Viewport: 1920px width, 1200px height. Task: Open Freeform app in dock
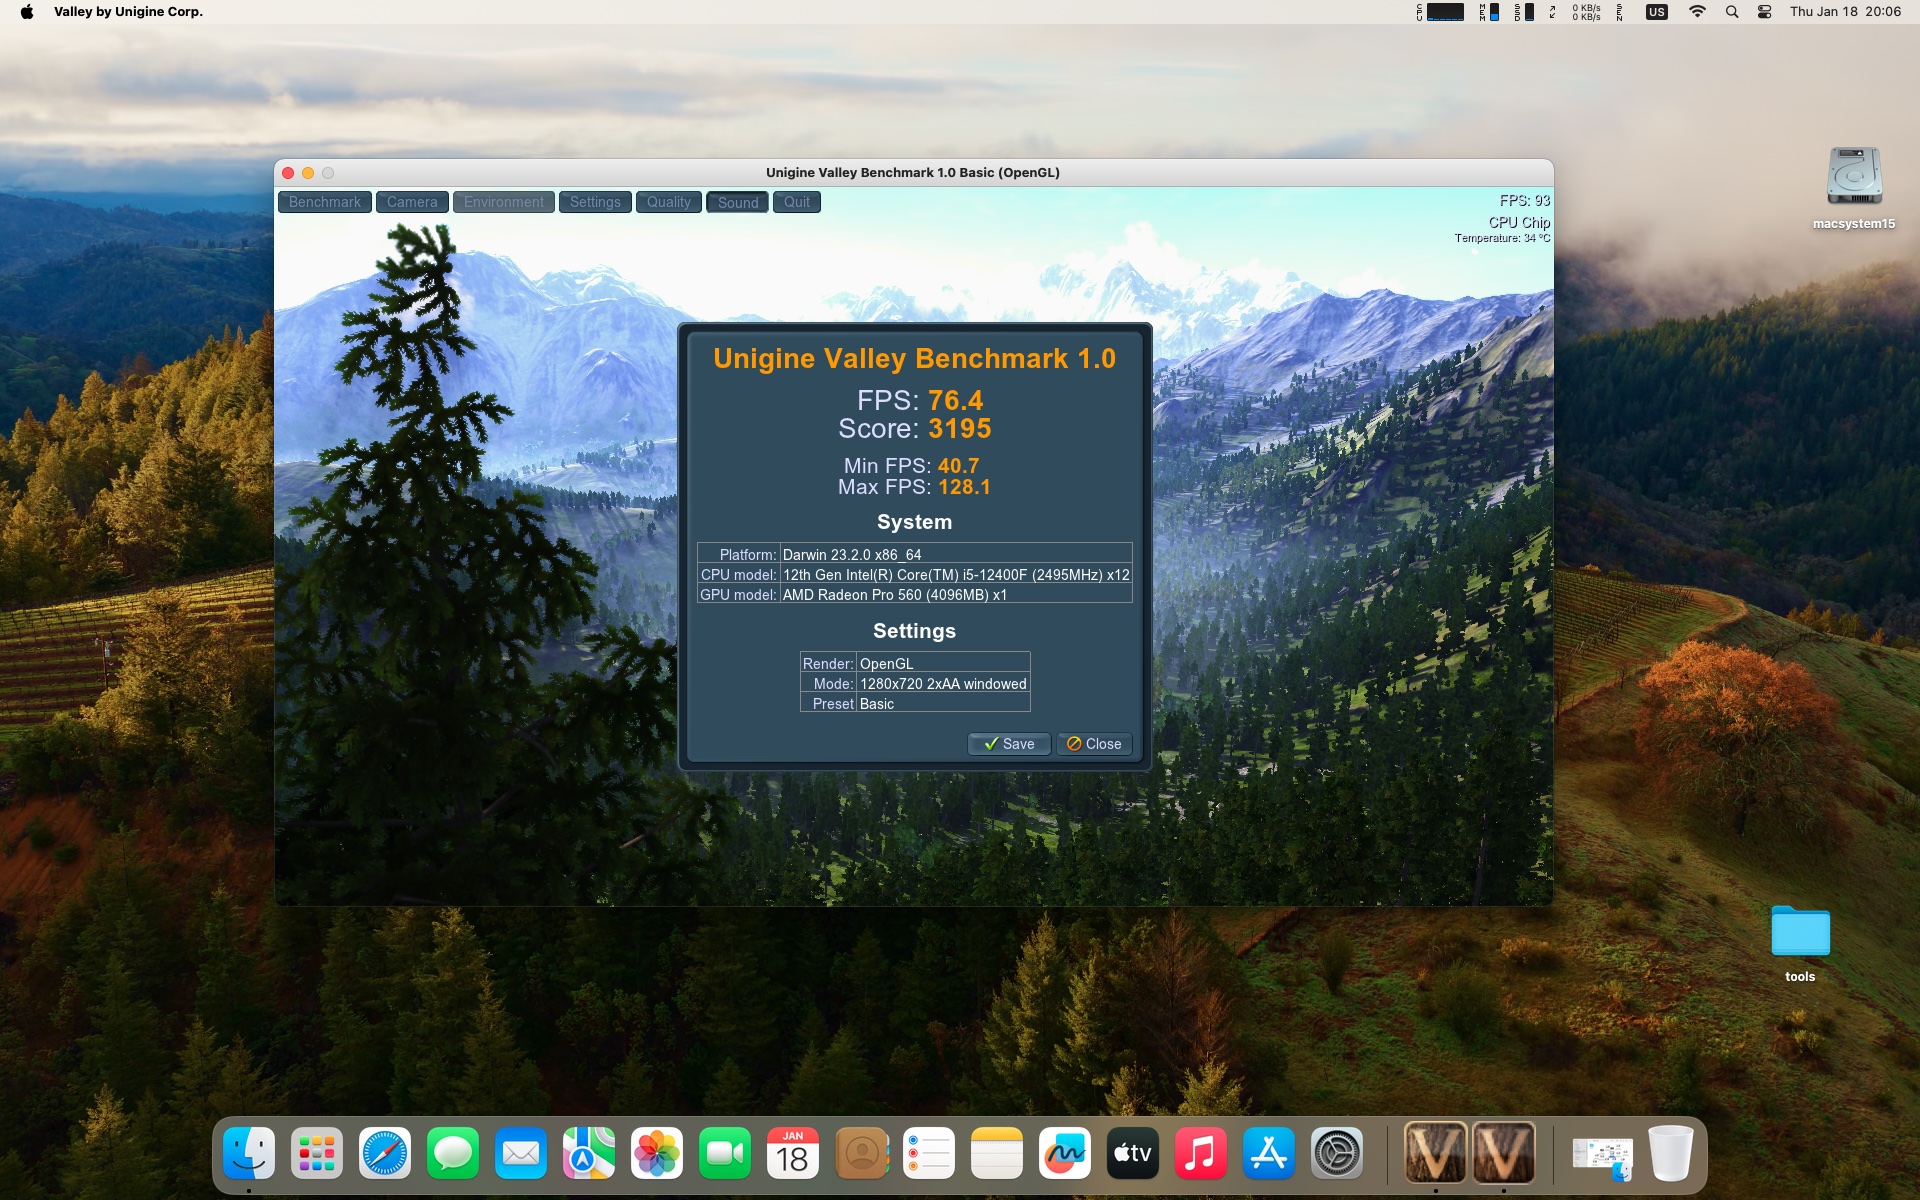point(1065,1153)
